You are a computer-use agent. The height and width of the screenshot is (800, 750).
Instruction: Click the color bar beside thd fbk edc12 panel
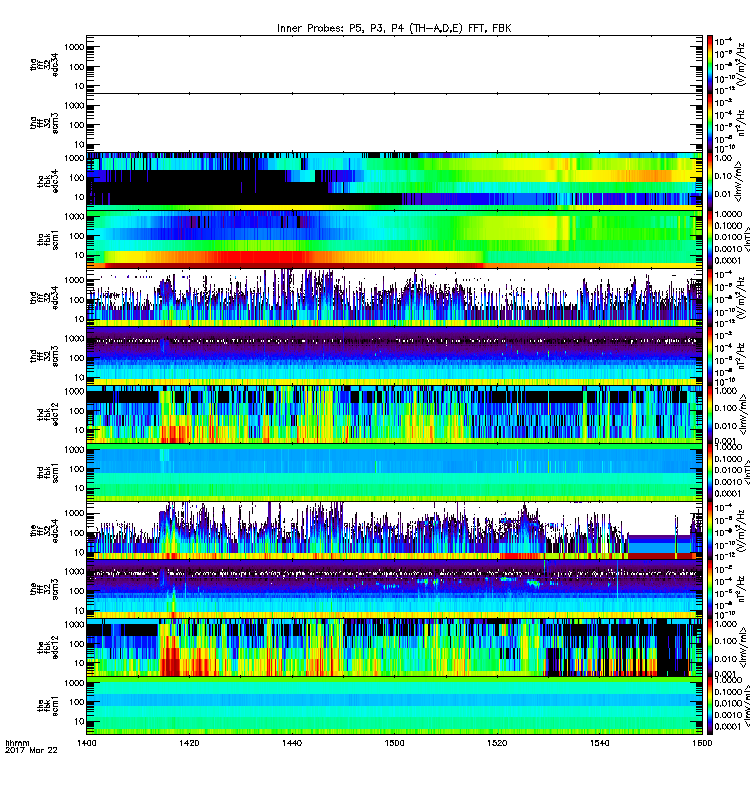pyautogui.click(x=710, y=414)
